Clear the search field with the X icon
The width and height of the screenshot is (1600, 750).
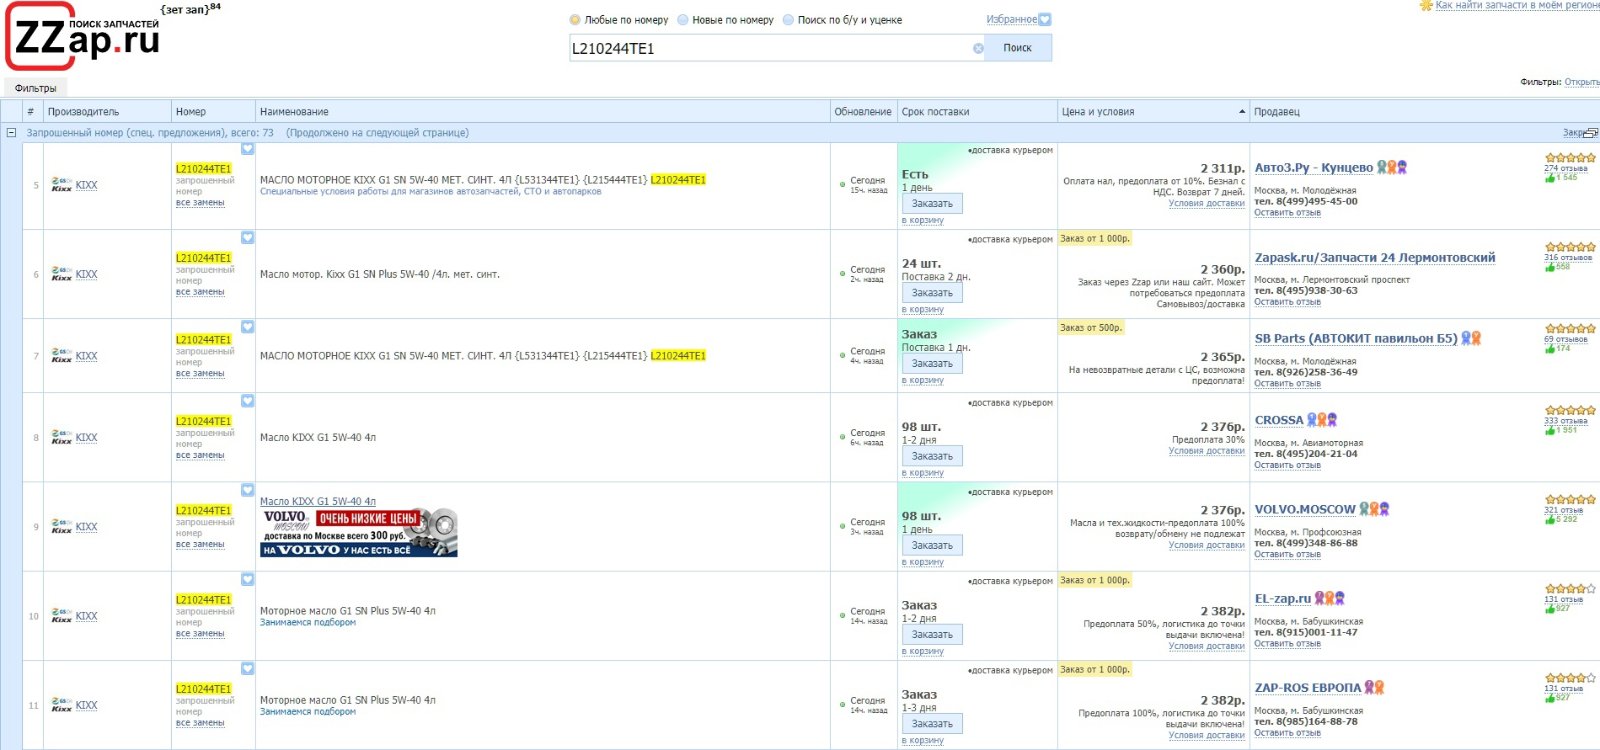tap(978, 48)
